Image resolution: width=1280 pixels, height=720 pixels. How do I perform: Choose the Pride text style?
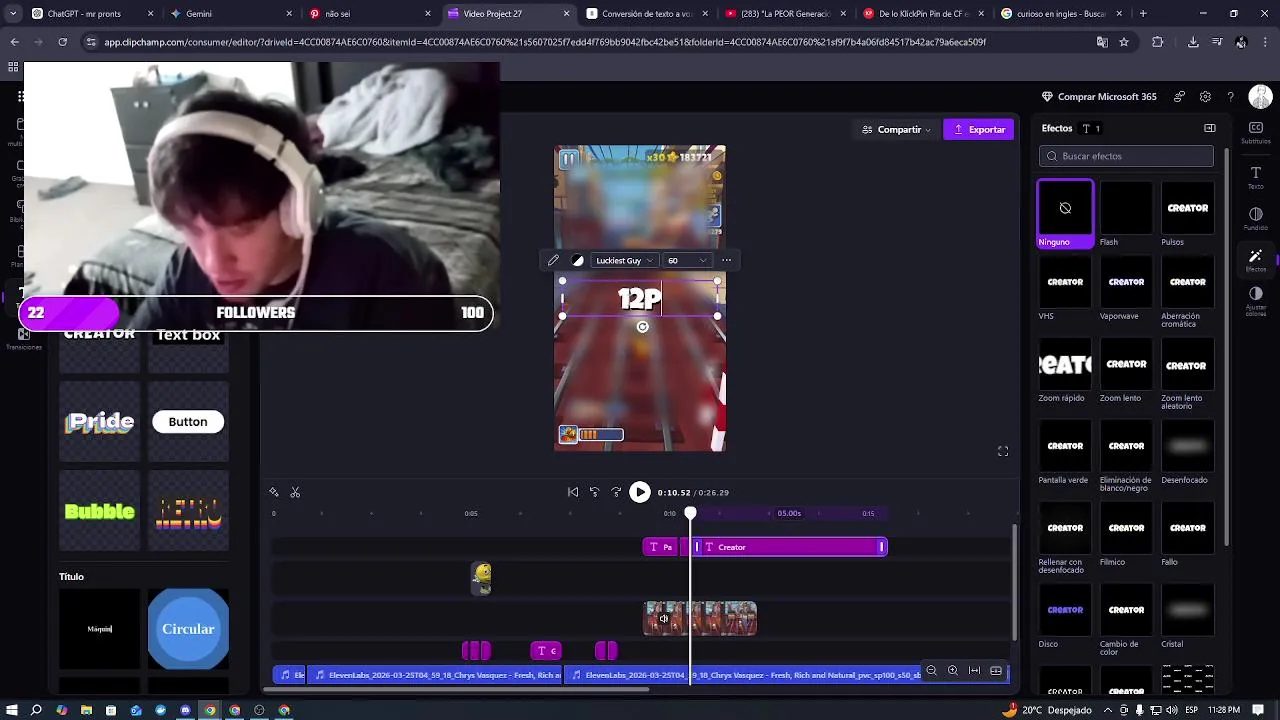pos(100,422)
